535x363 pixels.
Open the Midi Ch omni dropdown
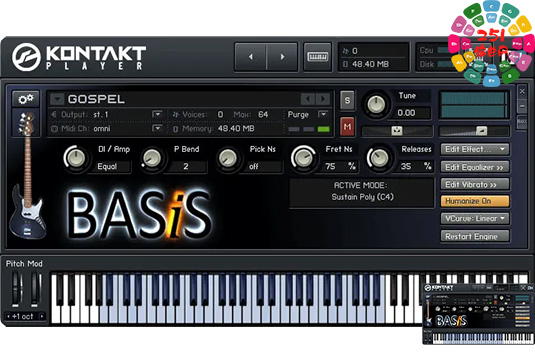[157, 128]
